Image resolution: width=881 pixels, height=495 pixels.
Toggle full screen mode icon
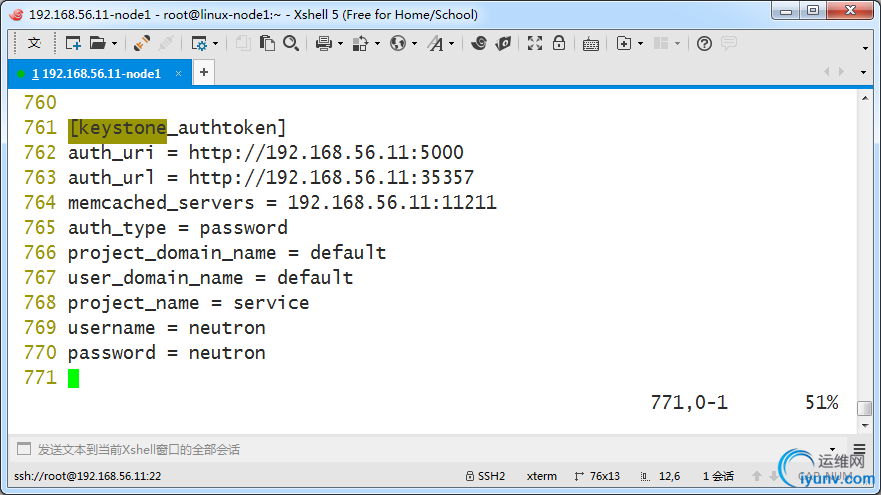point(535,43)
